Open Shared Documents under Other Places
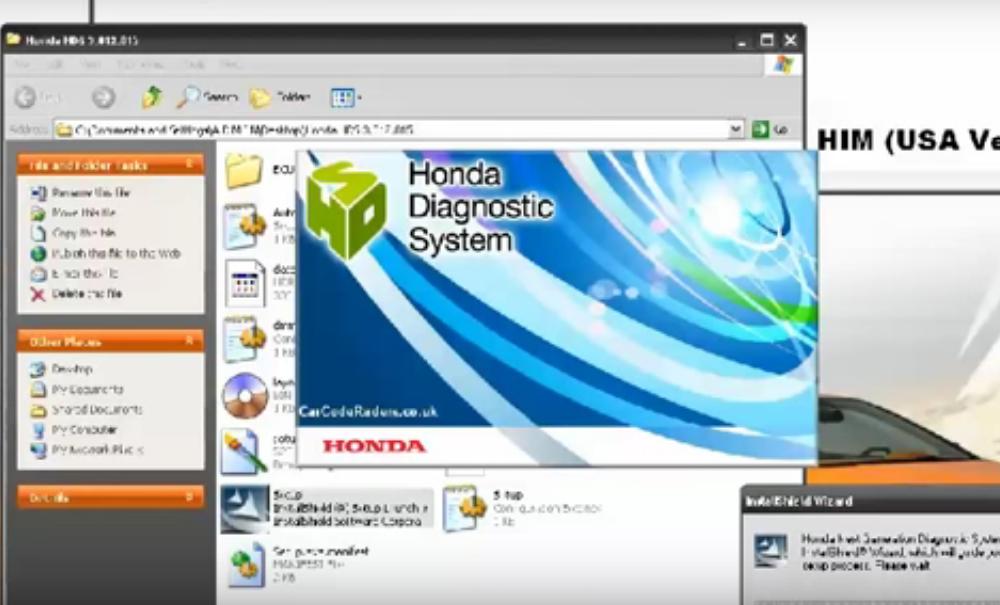The image size is (1000, 605). [97, 410]
